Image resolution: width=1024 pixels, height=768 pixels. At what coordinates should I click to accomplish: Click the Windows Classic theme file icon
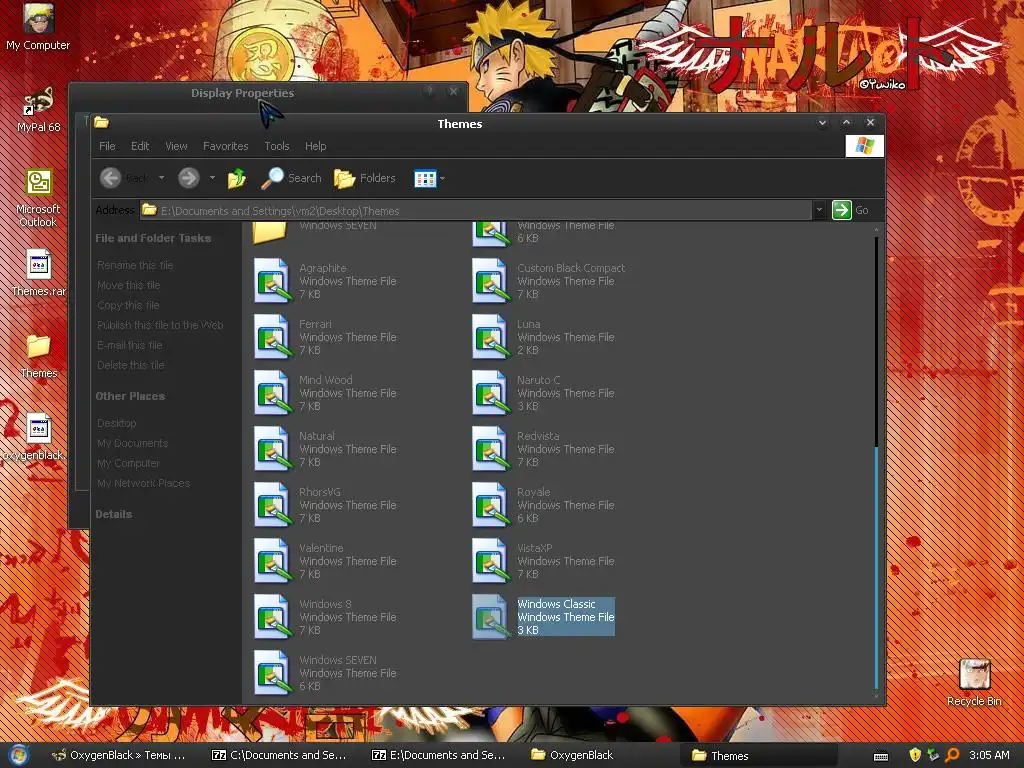pyautogui.click(x=490, y=617)
